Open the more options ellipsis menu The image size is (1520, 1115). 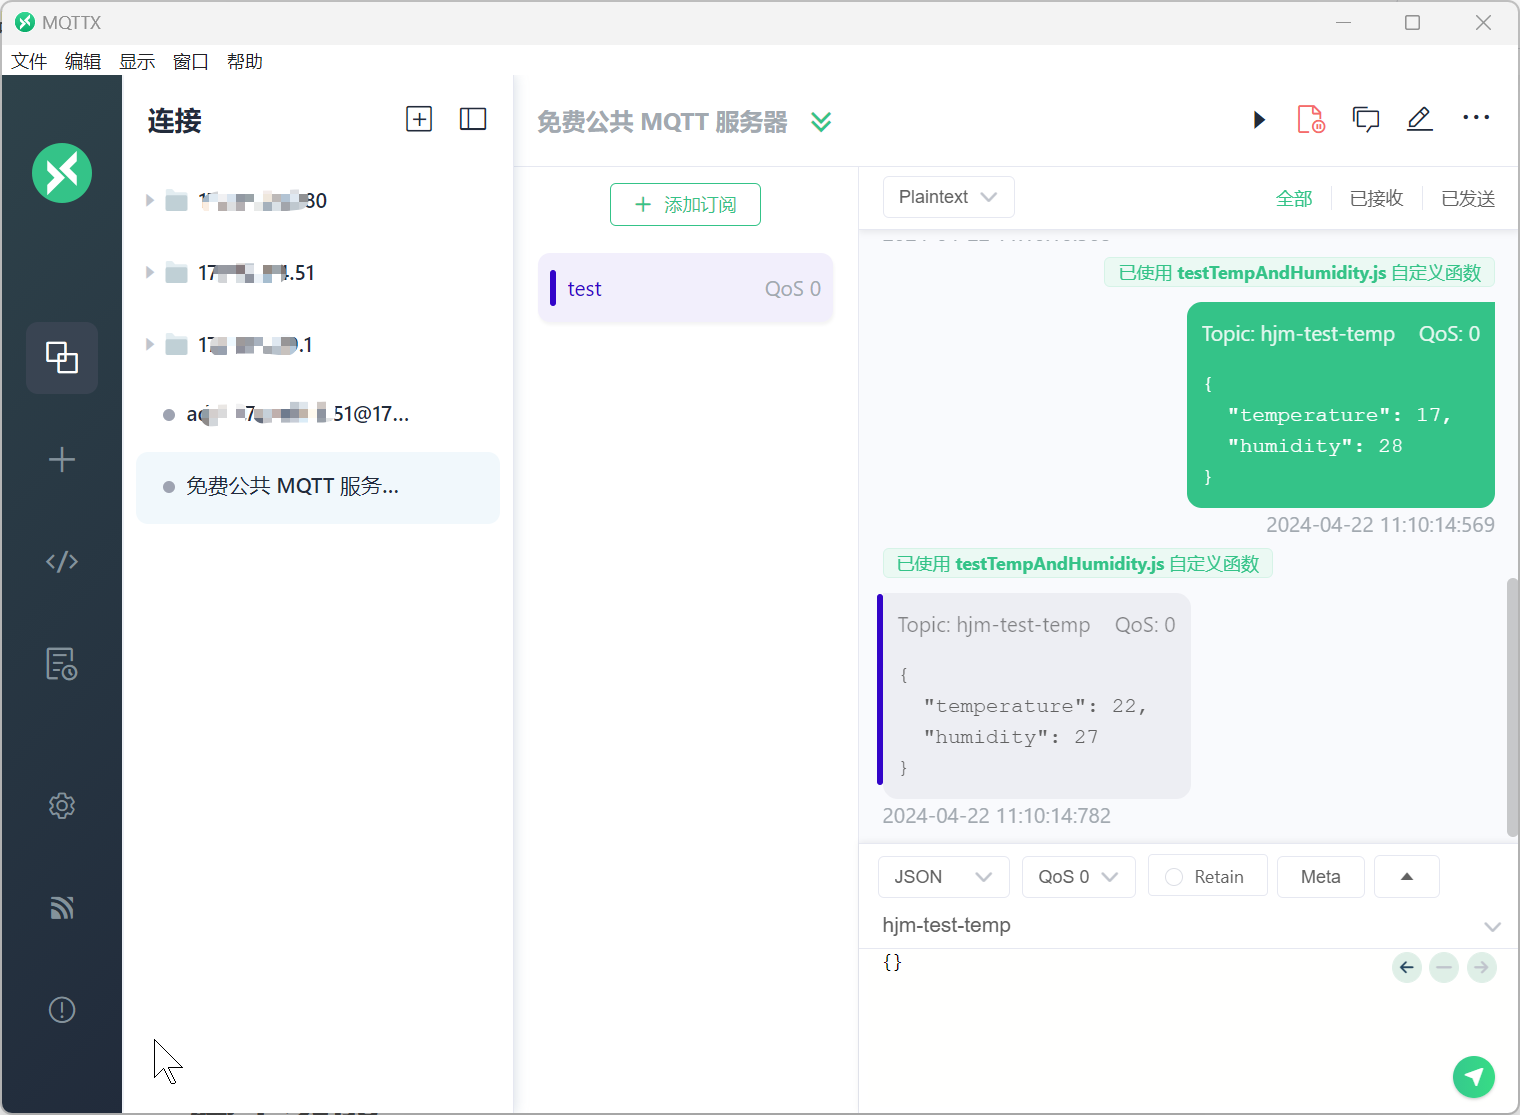click(x=1476, y=118)
